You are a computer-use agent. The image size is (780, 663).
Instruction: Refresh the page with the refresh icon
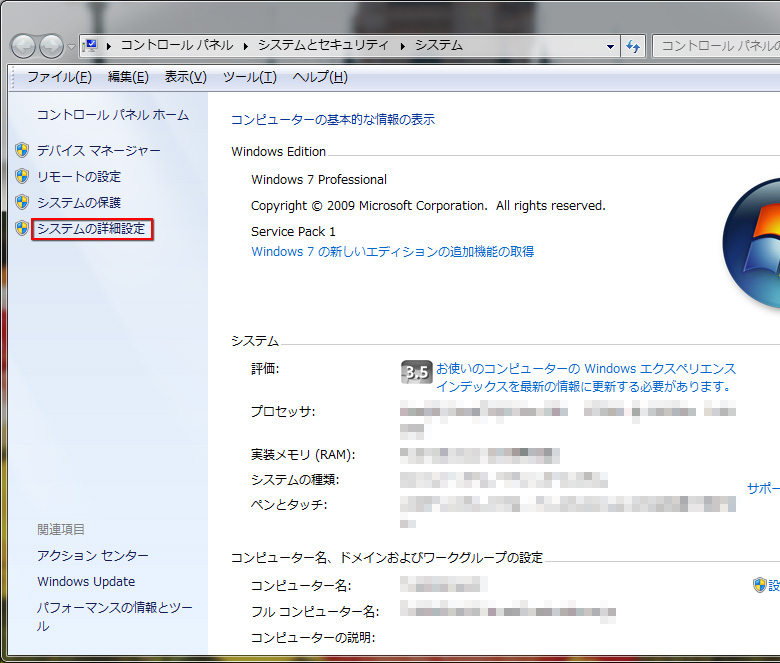[633, 46]
